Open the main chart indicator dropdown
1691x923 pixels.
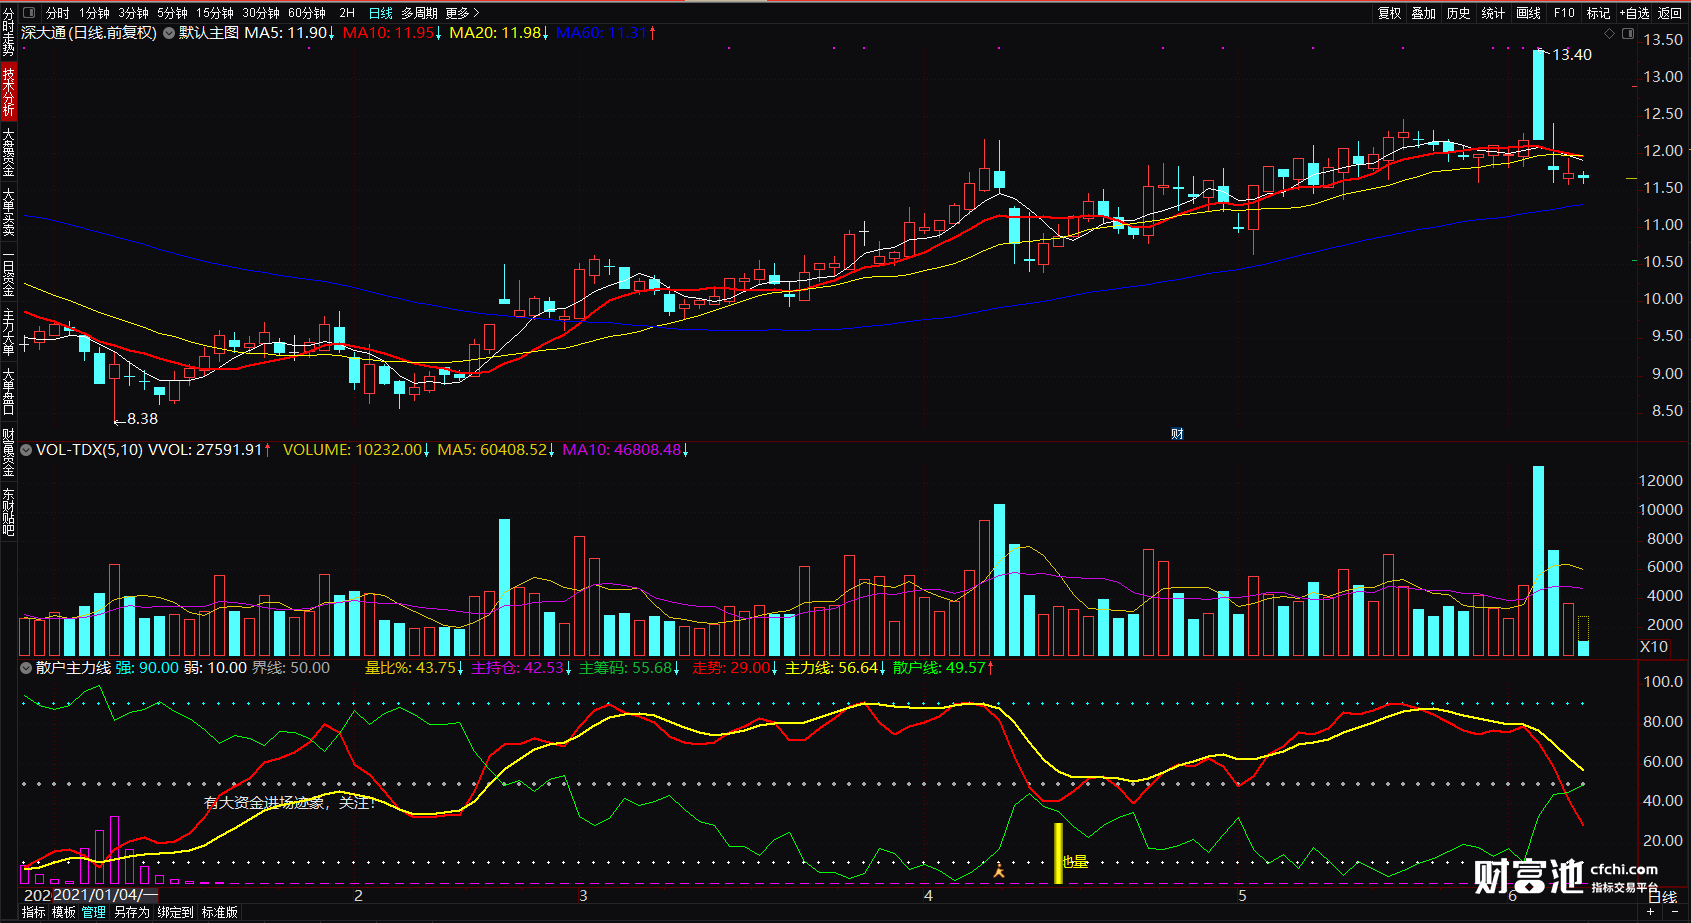pos(169,33)
